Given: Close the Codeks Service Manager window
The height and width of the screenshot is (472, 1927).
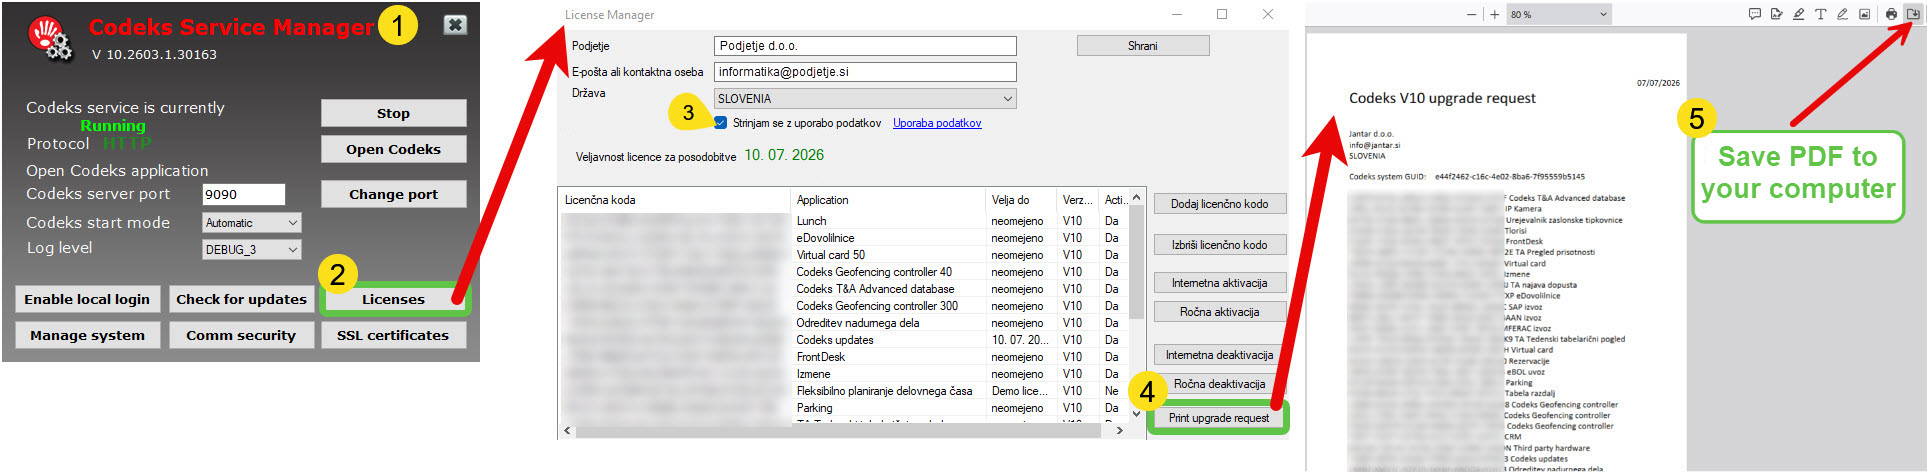Looking at the screenshot, I should pos(455,25).
